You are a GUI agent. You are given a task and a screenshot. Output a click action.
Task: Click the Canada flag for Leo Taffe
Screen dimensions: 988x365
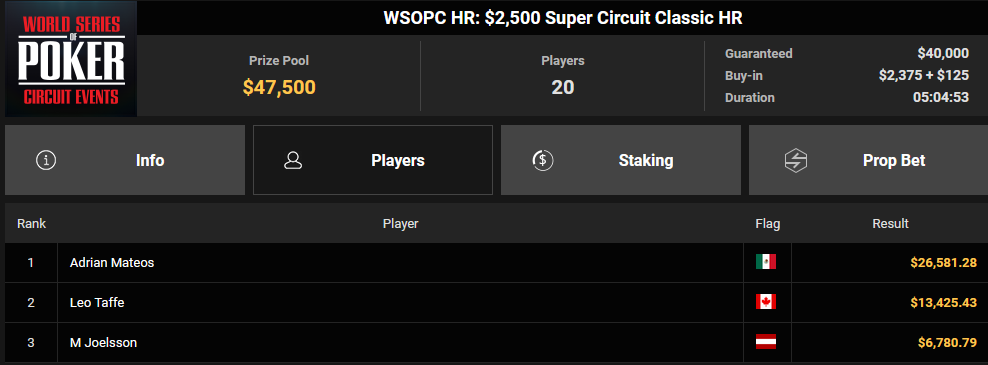point(766,303)
